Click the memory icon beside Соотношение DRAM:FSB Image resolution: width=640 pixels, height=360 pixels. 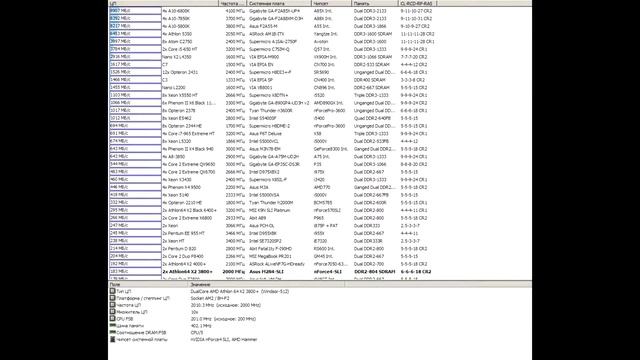click(113, 332)
